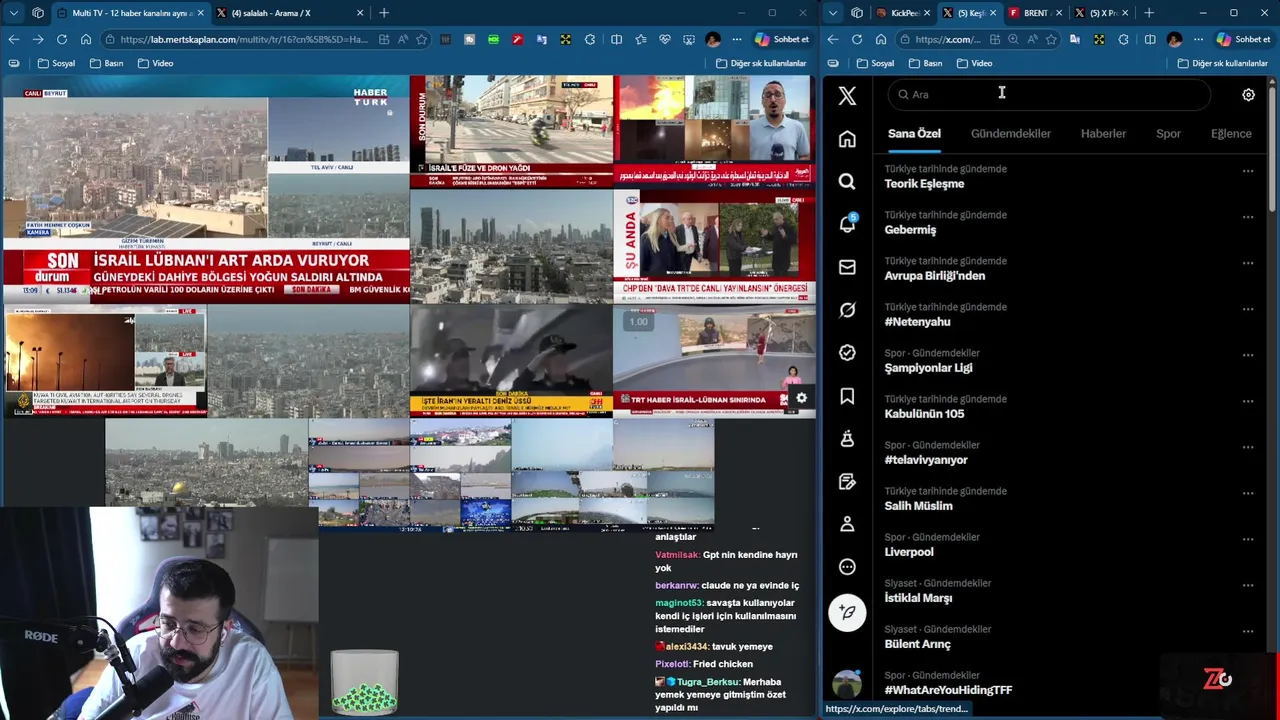Click gear icon on TRT Haber video tile
1280x720 pixels.
point(801,398)
